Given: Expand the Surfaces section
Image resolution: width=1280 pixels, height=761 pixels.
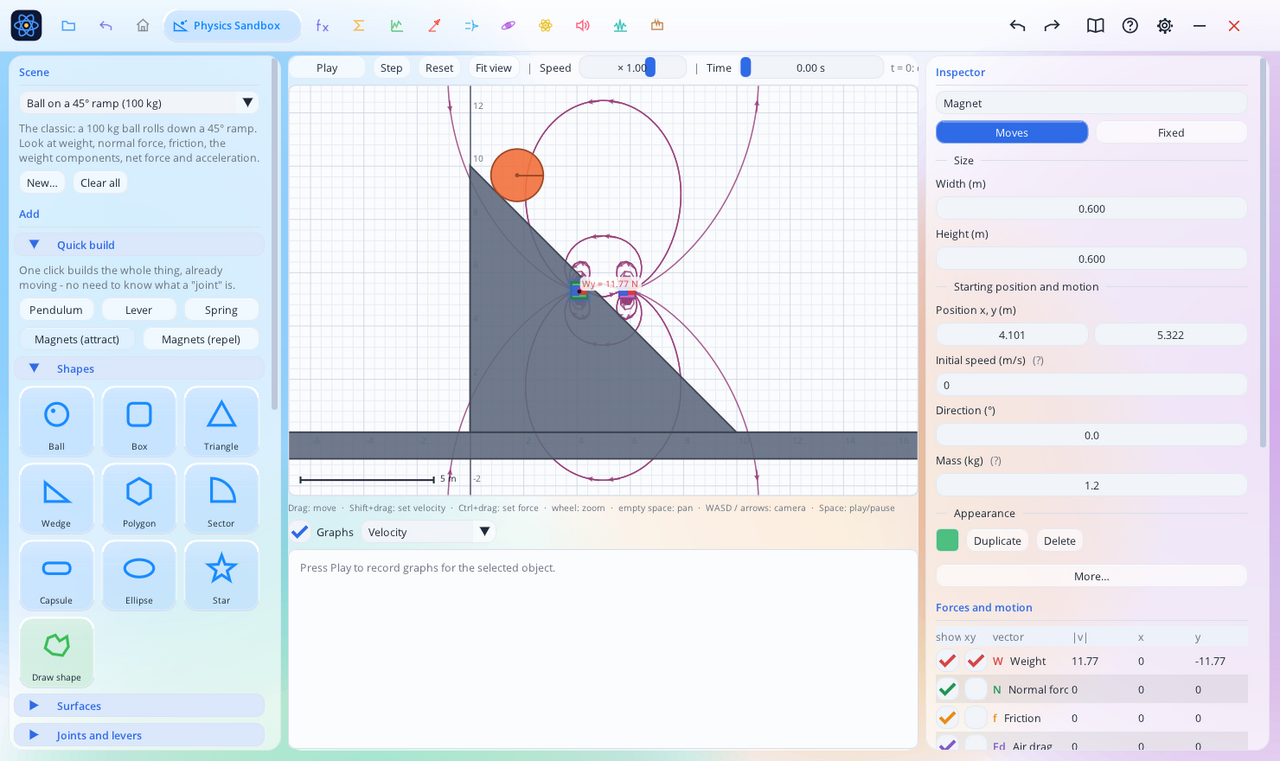Looking at the screenshot, I should [x=139, y=706].
